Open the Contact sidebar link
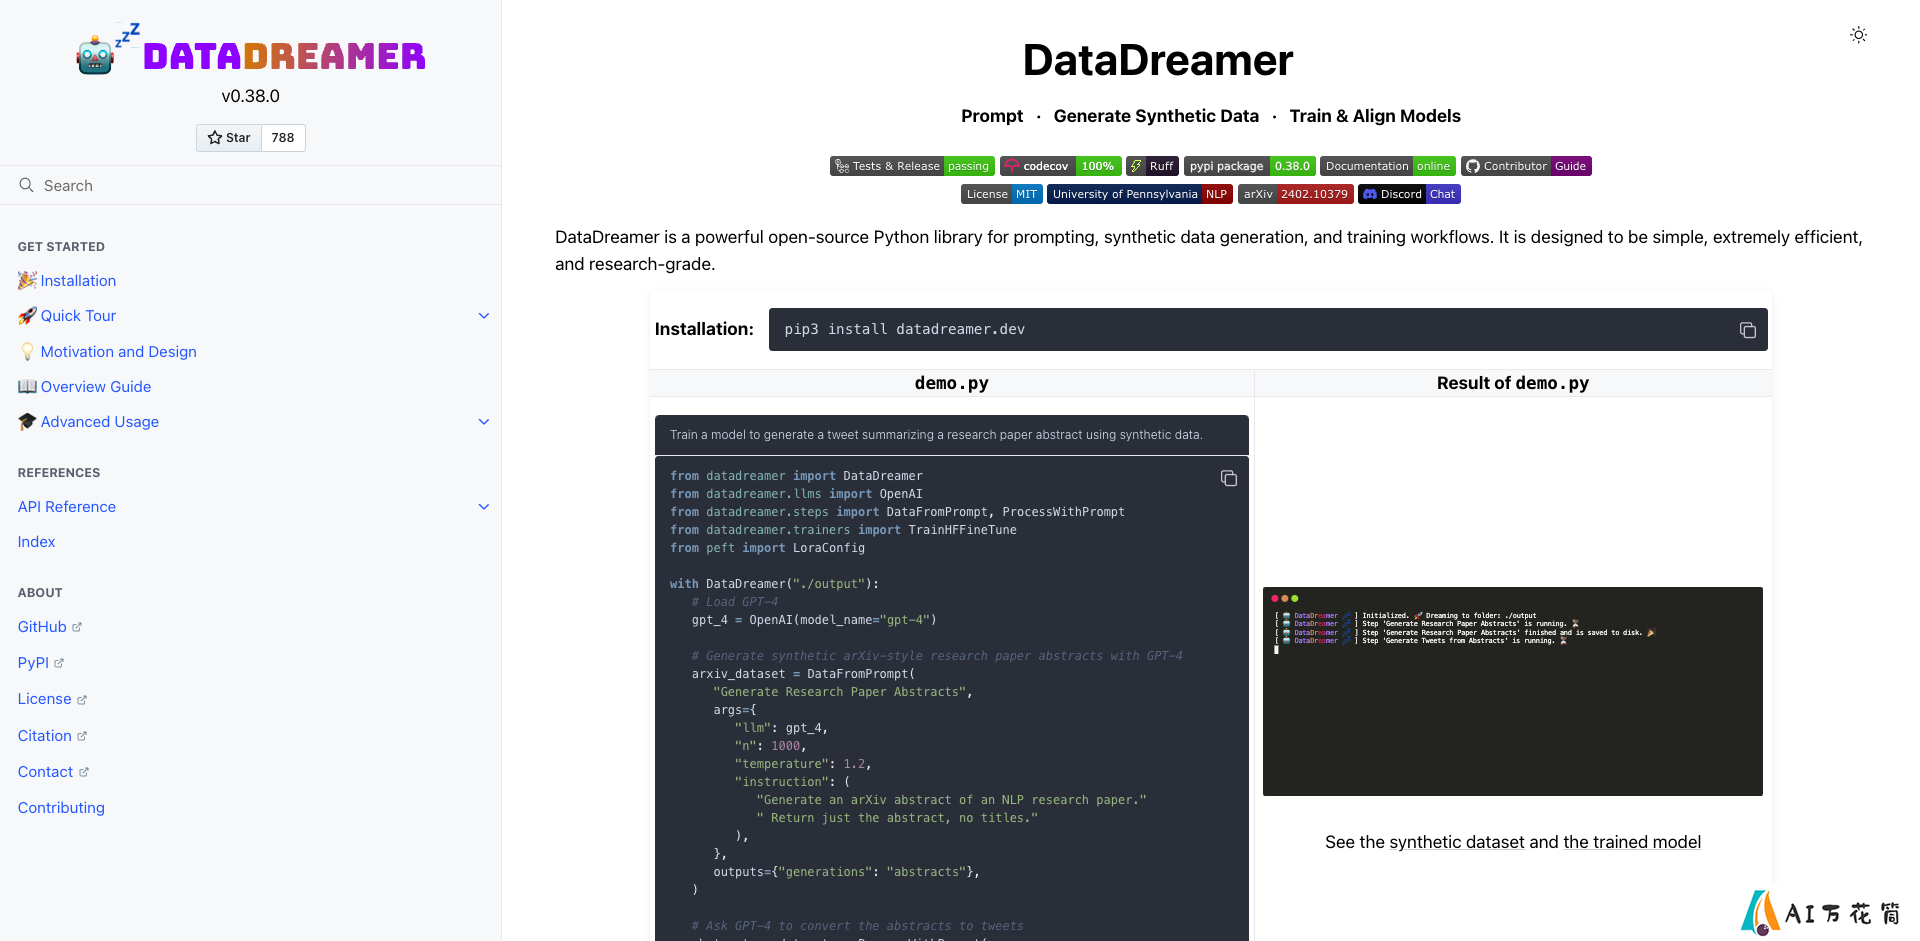The image size is (1920, 941). [x=53, y=772]
